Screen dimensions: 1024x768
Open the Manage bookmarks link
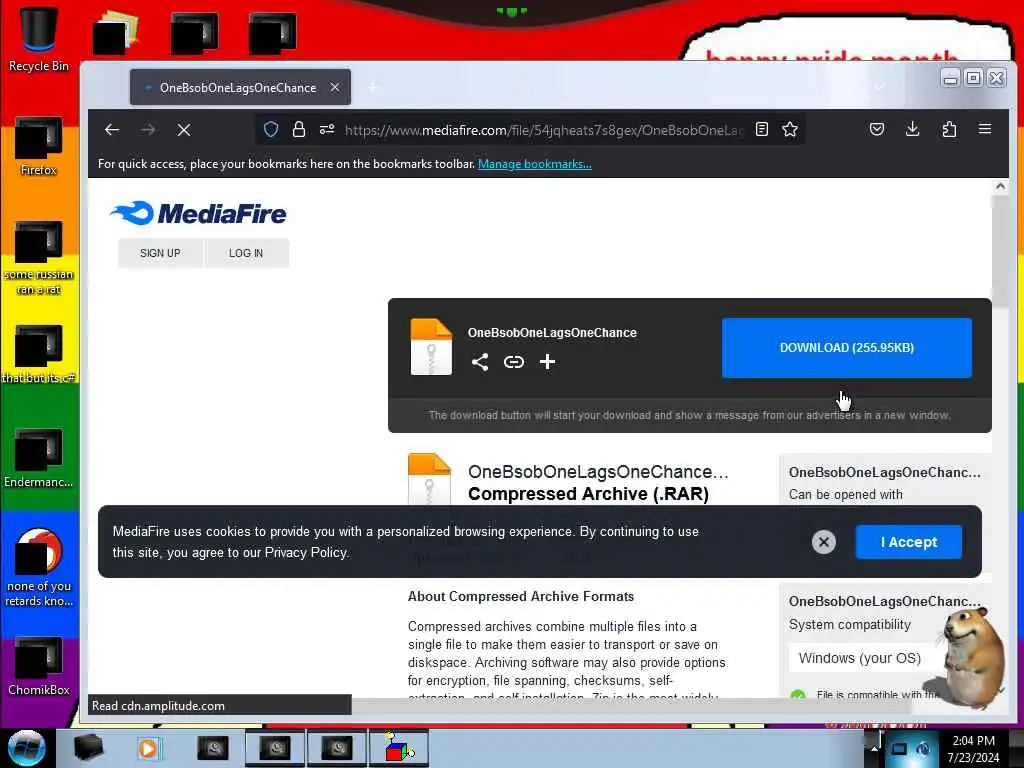535,164
